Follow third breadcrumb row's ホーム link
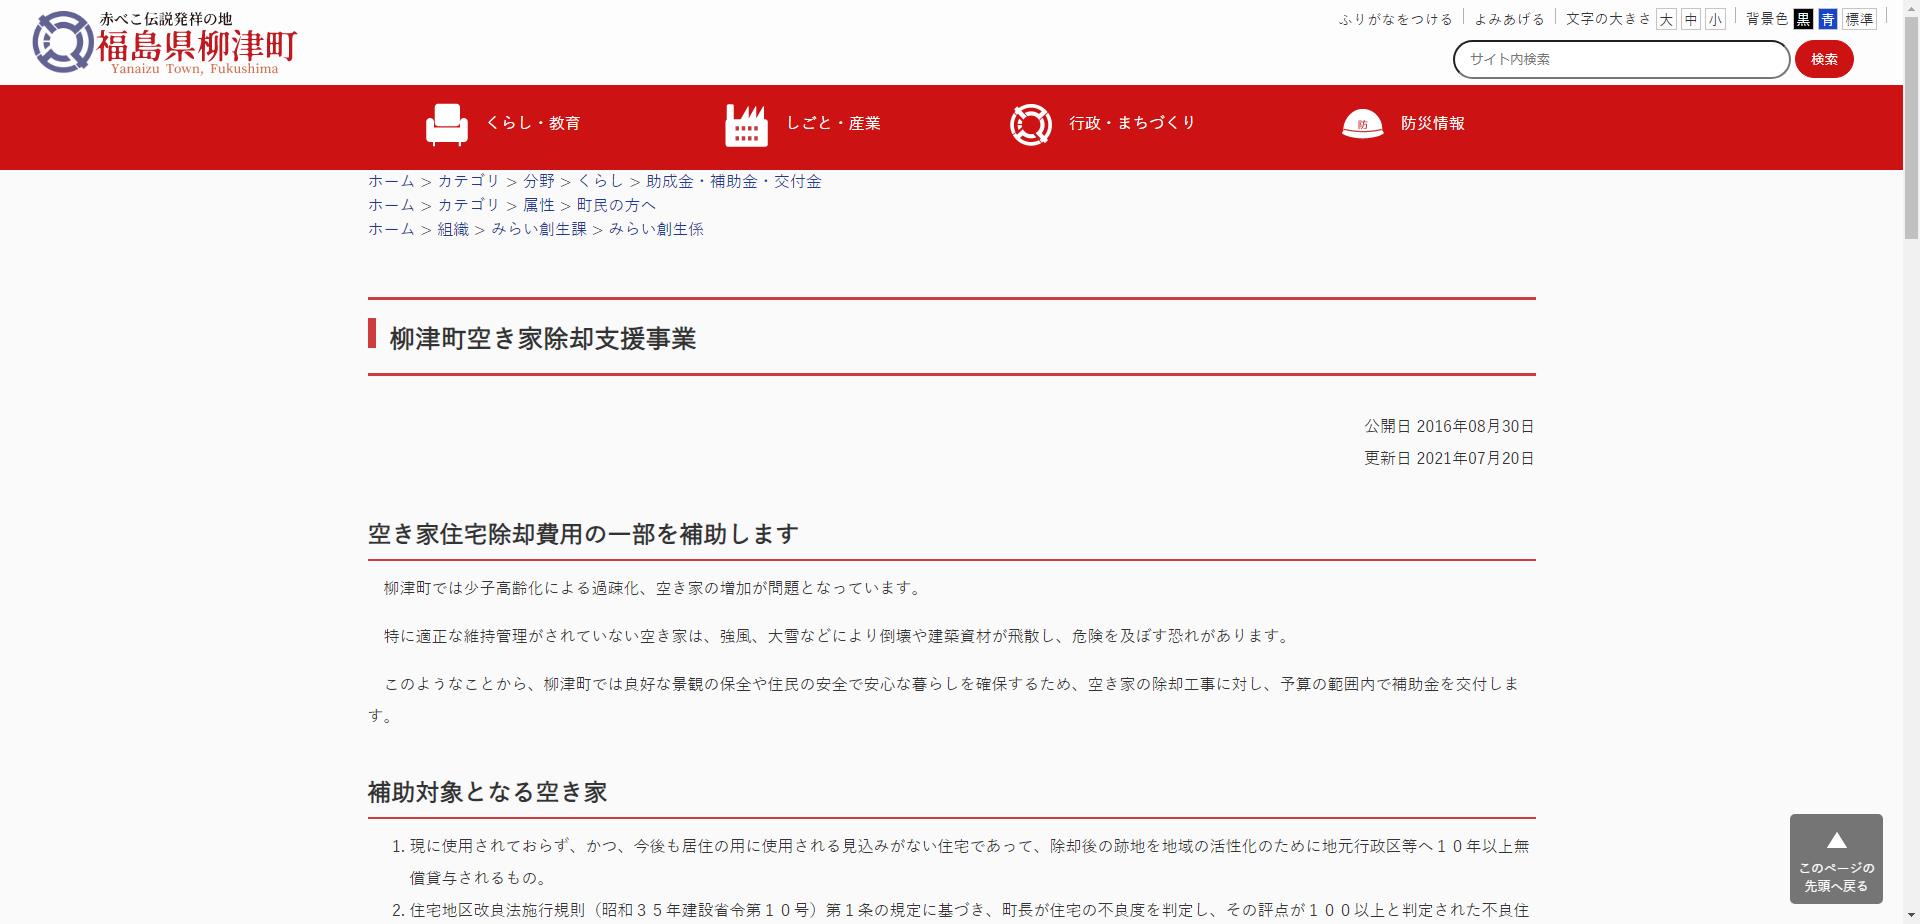Screen dimensions: 1920x924 click(x=391, y=229)
